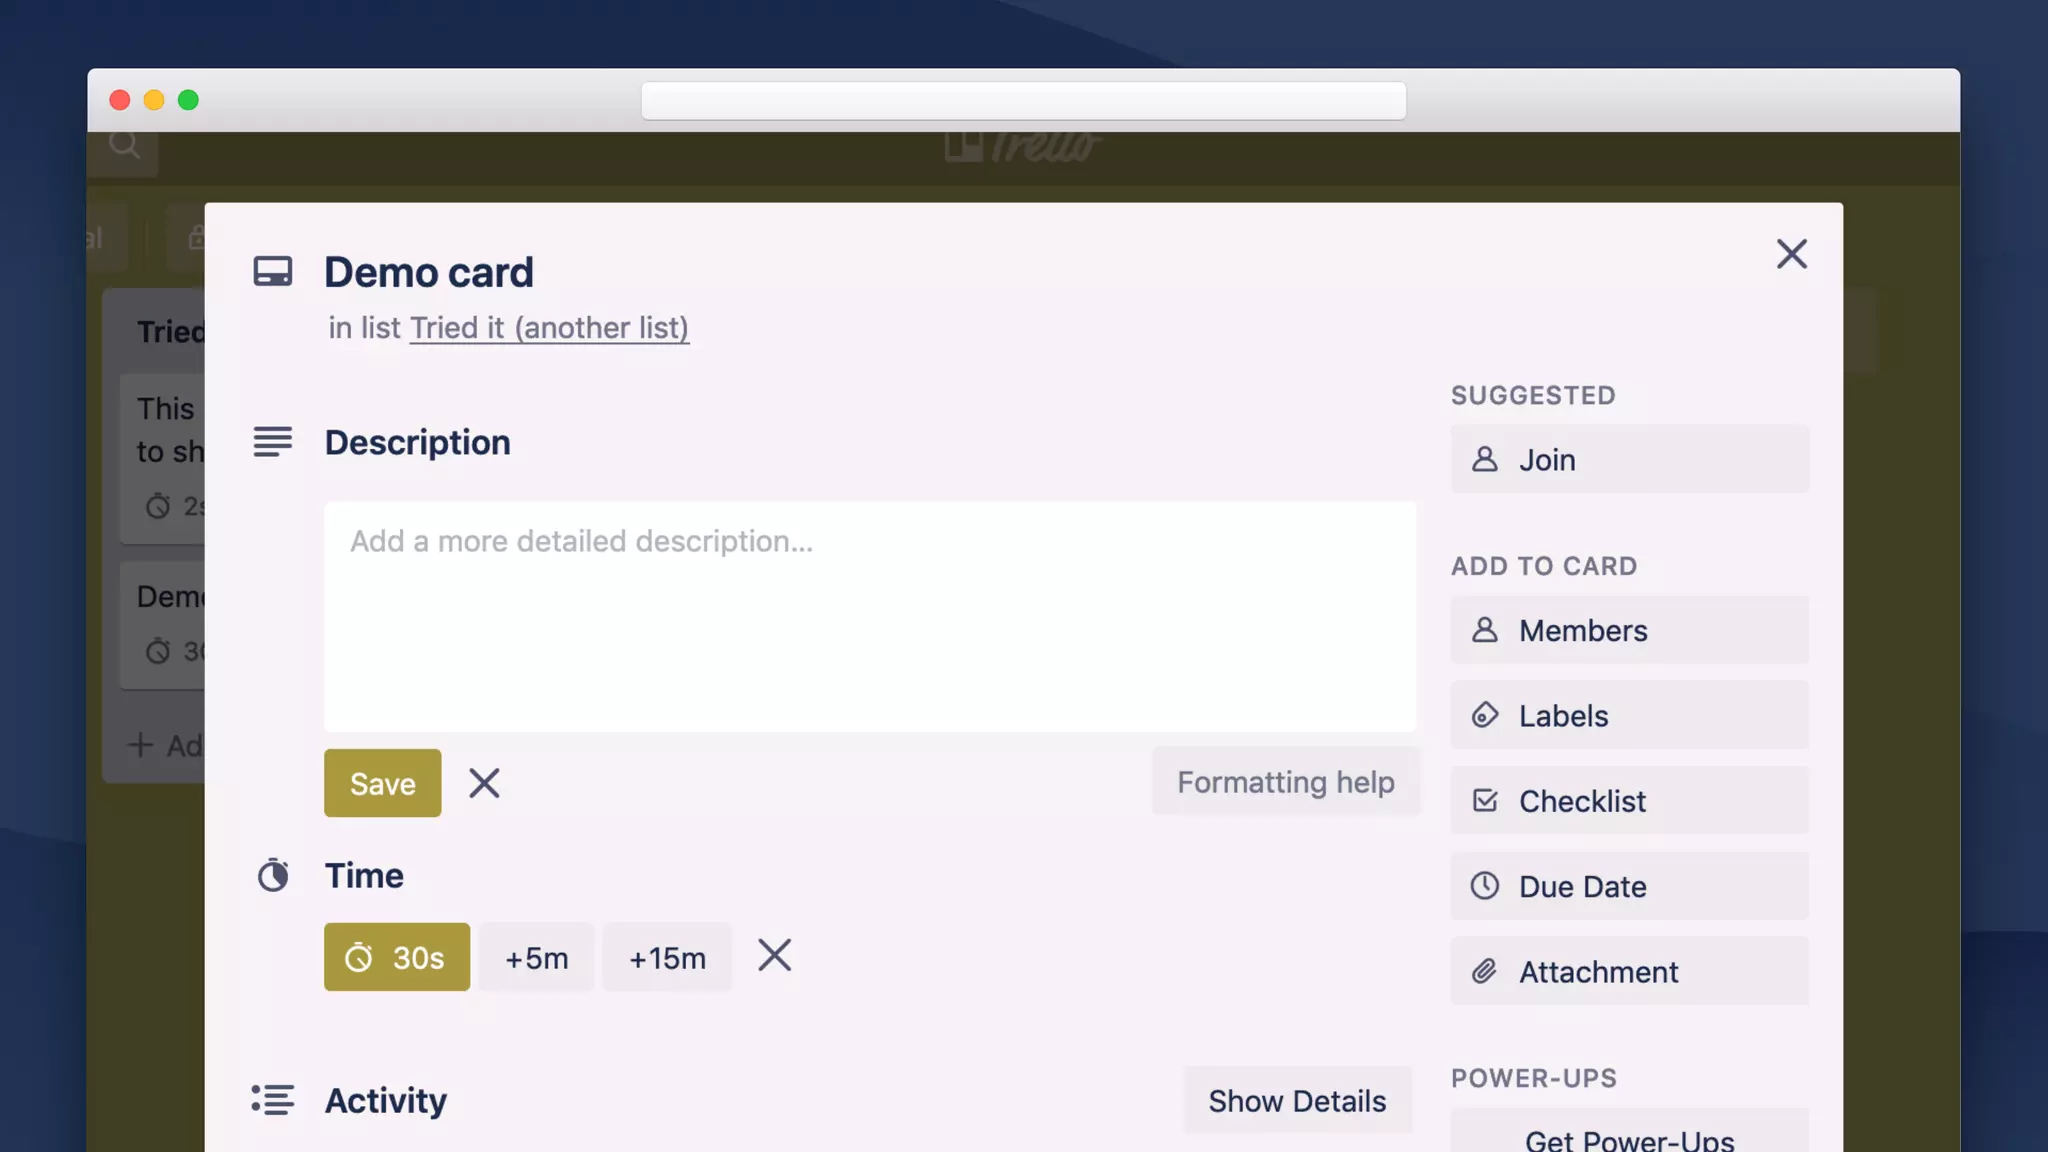The width and height of the screenshot is (2048, 1152).
Task: Click the Time section stopwatch icon
Action: coord(273,876)
